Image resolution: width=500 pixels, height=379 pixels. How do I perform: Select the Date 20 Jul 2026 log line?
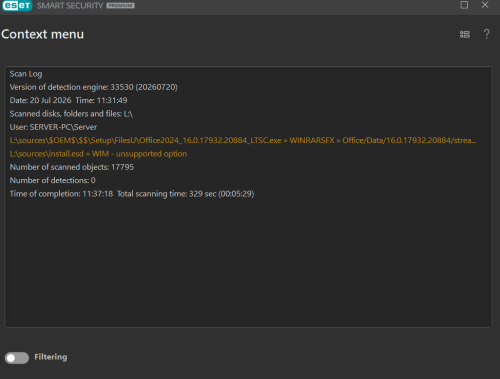click(68, 100)
